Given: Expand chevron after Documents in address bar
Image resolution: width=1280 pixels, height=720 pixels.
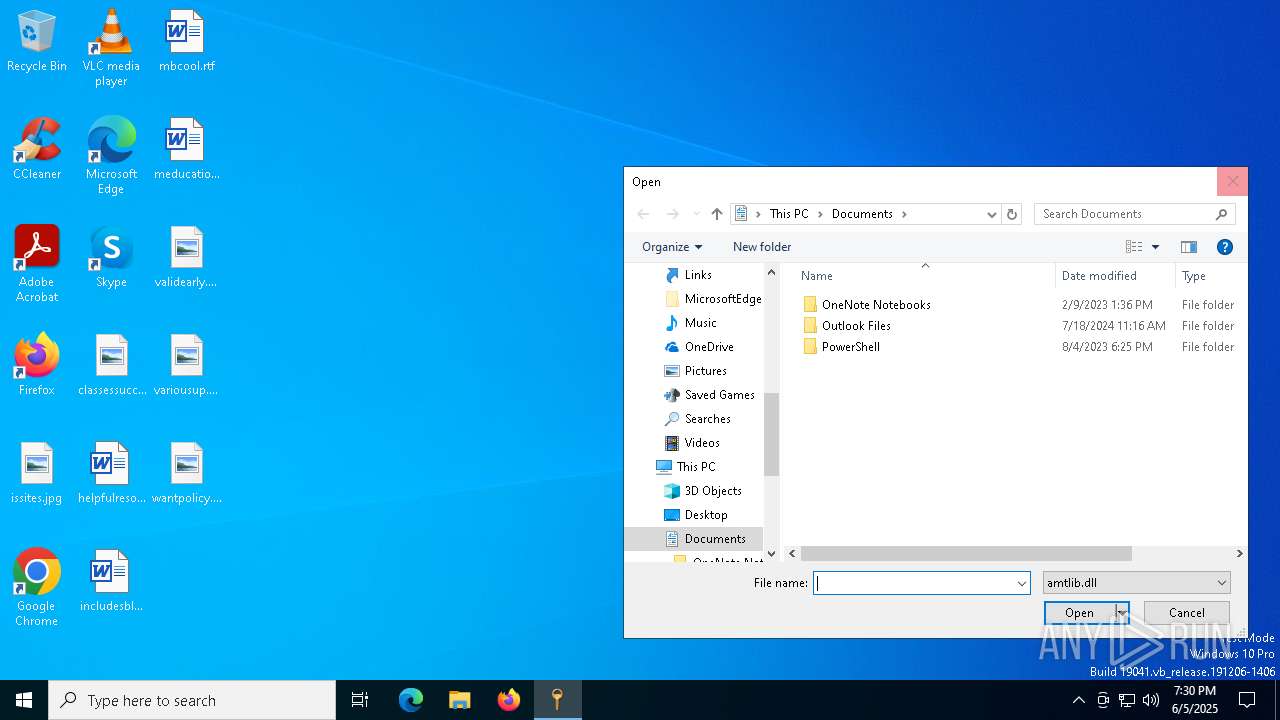Looking at the screenshot, I should click(x=904, y=214).
